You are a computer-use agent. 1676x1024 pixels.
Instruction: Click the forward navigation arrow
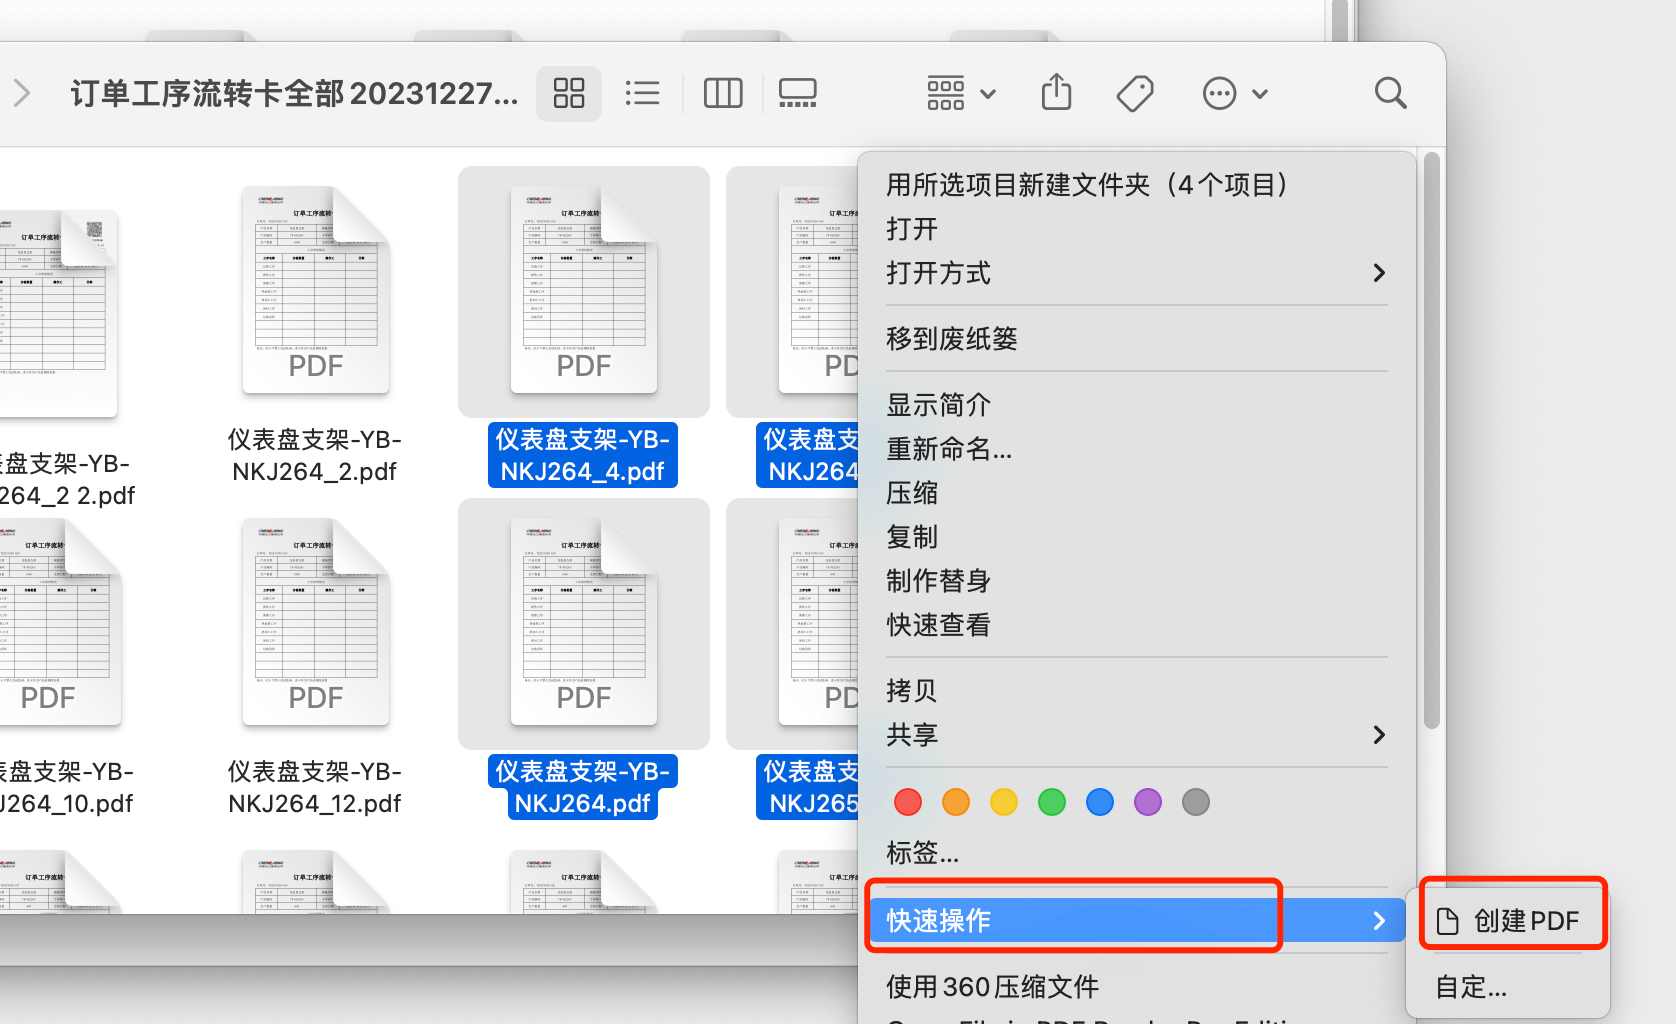point(22,93)
